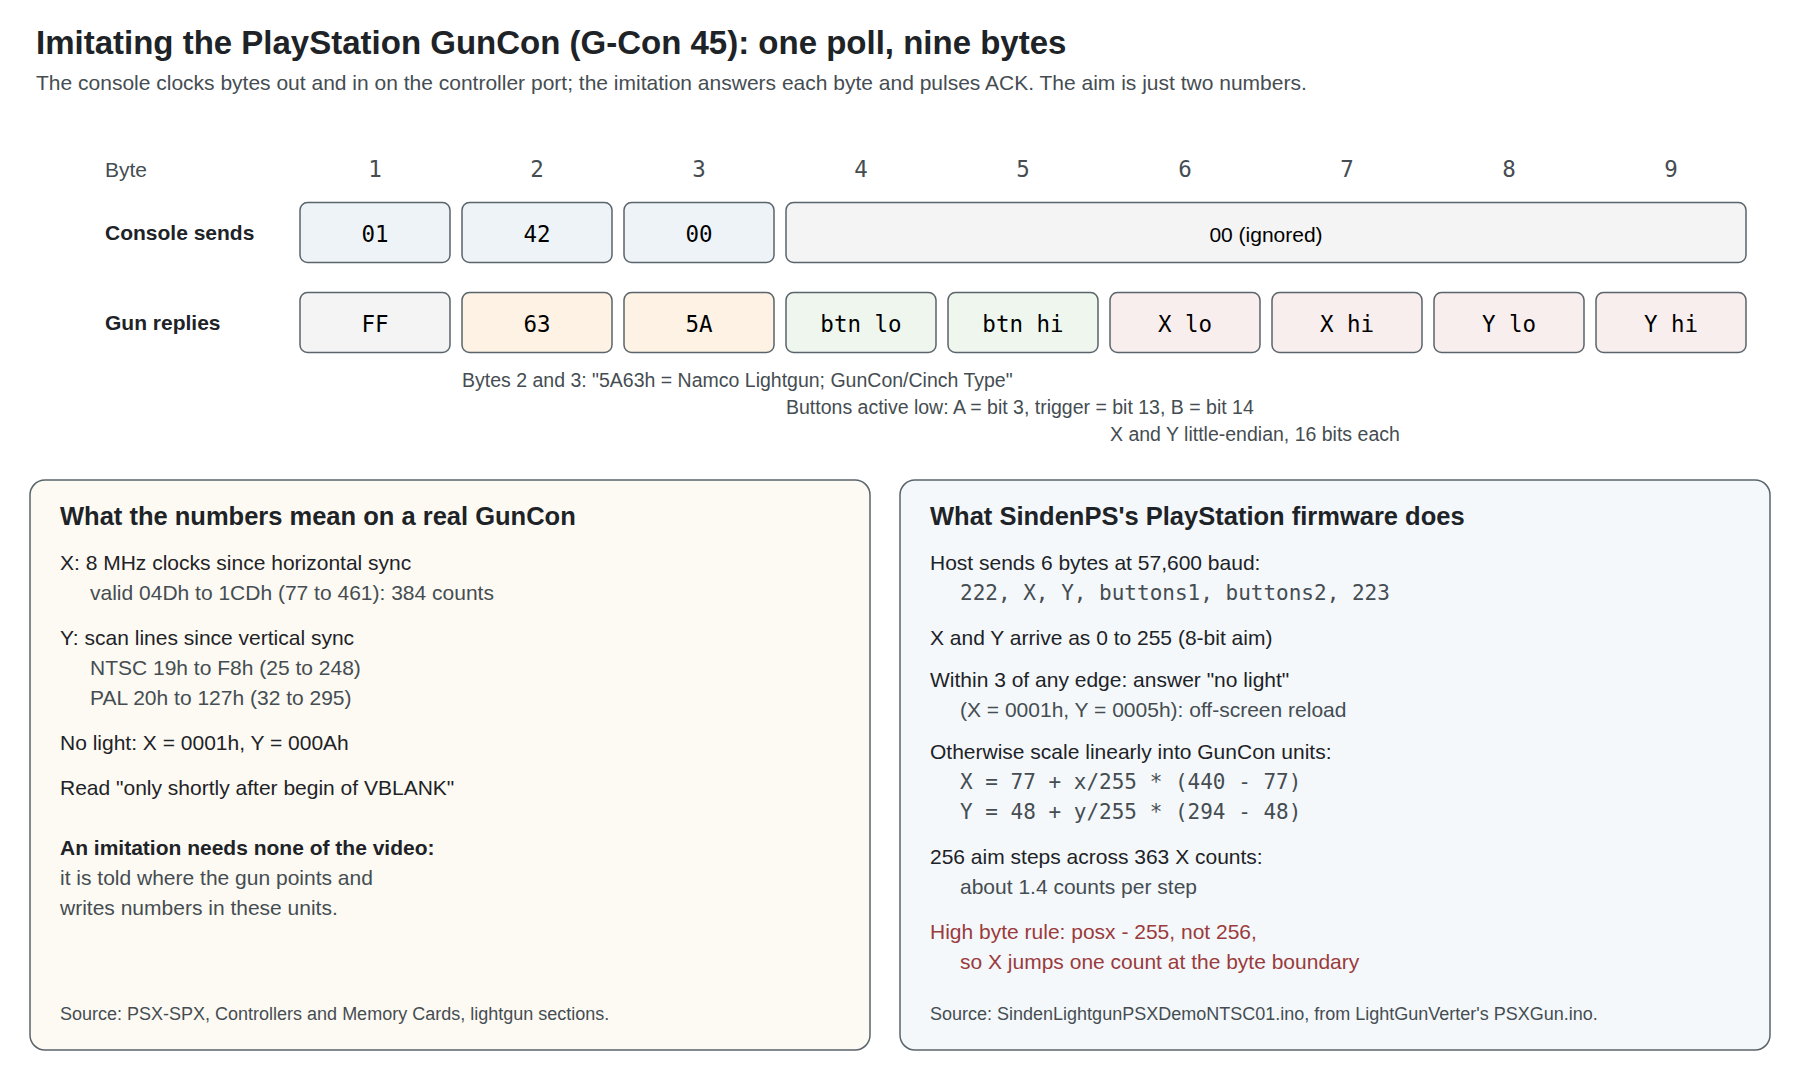The height and width of the screenshot is (1080, 1800).
Task: Click the gun reply 'FF' box
Action: click(375, 323)
